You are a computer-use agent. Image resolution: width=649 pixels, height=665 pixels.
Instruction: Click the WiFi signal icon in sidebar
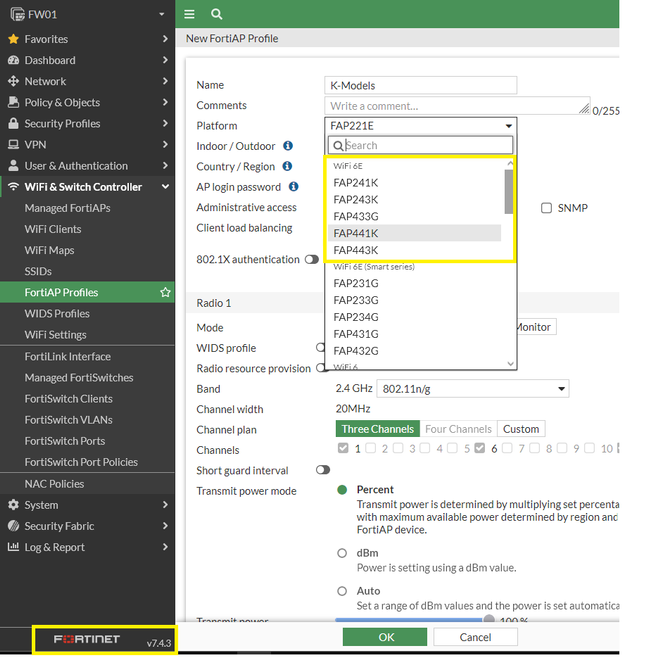[x=14, y=187]
